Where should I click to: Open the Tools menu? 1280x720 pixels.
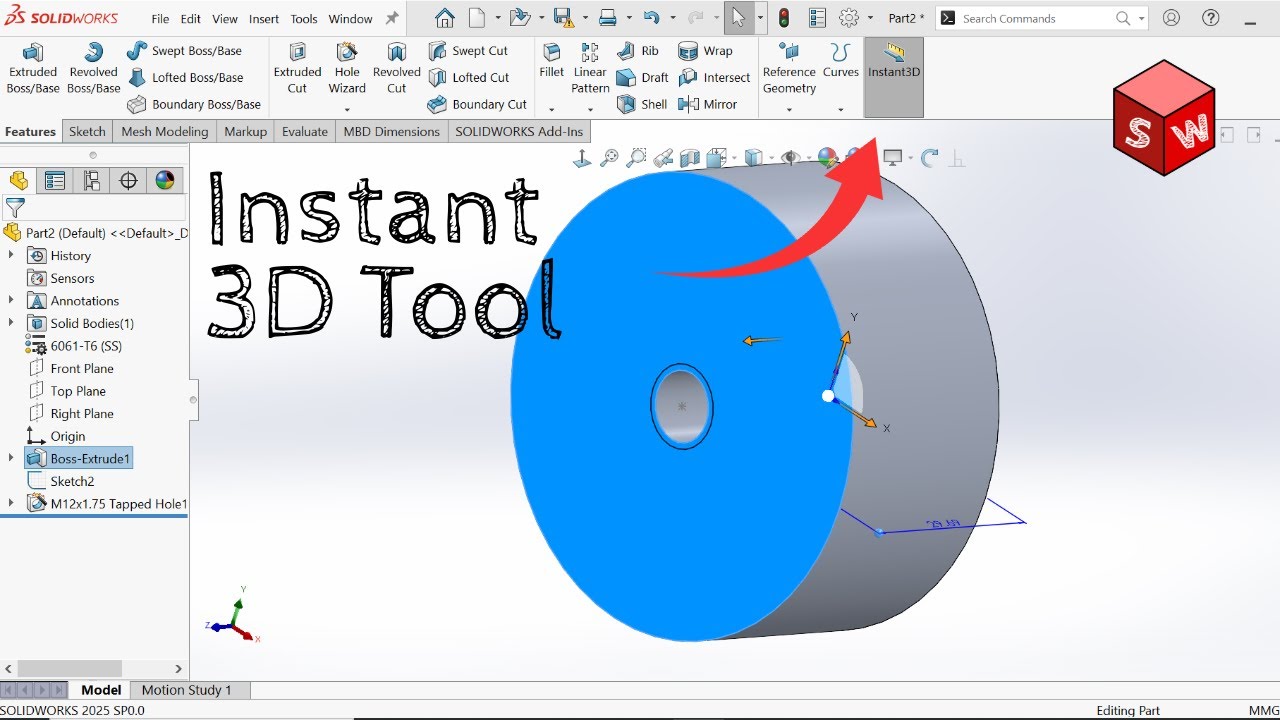(x=304, y=19)
